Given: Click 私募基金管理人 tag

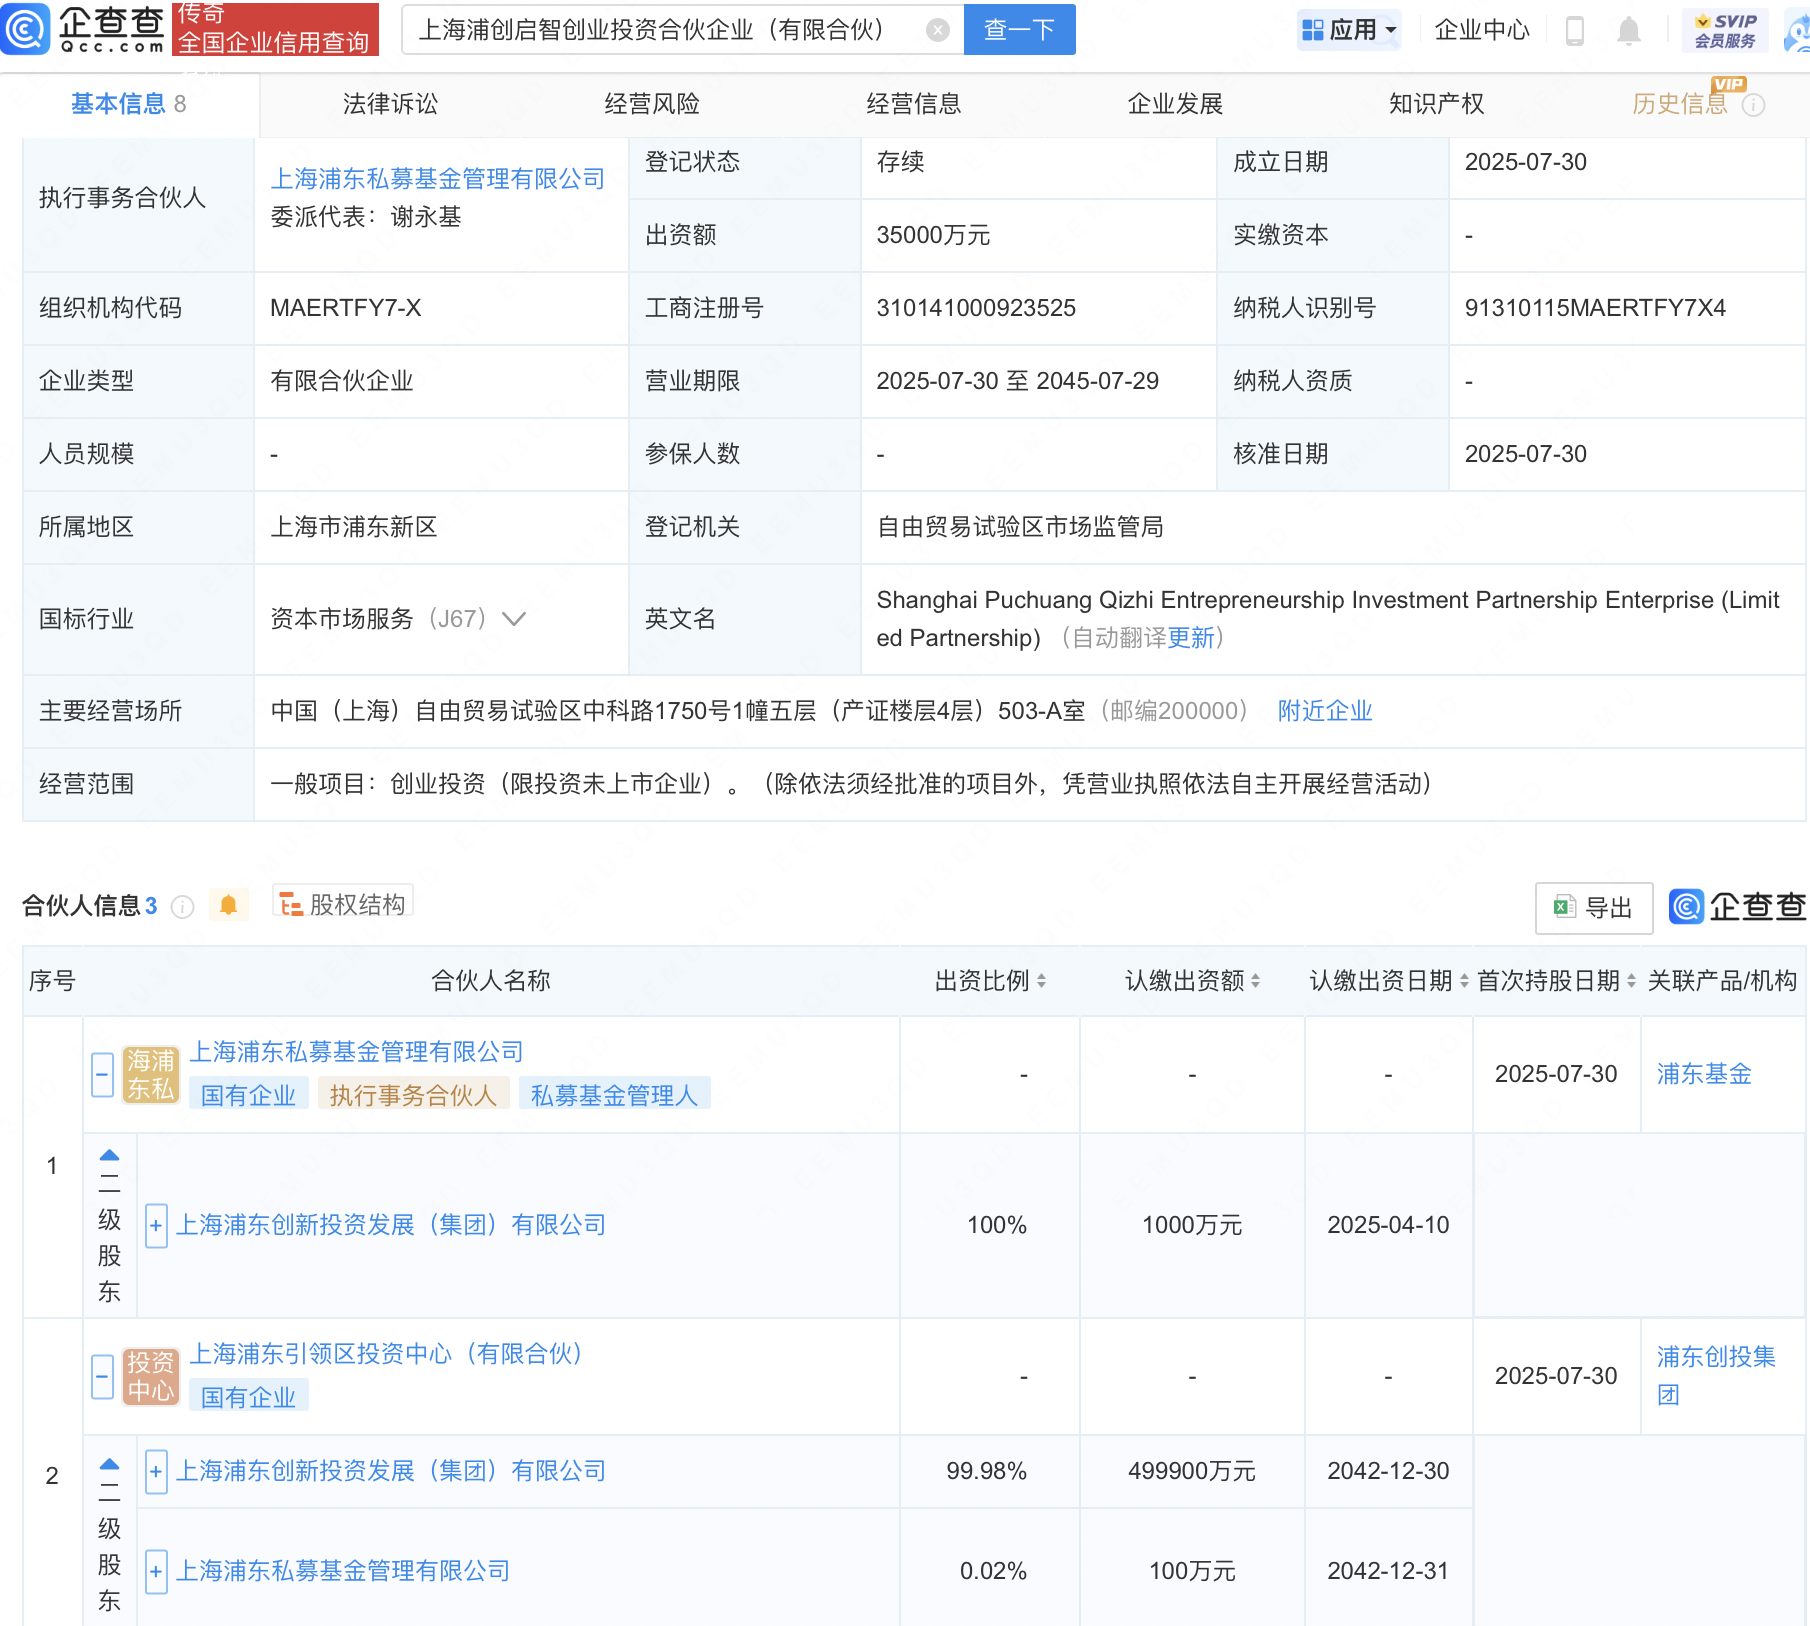Looking at the screenshot, I should [x=614, y=1095].
